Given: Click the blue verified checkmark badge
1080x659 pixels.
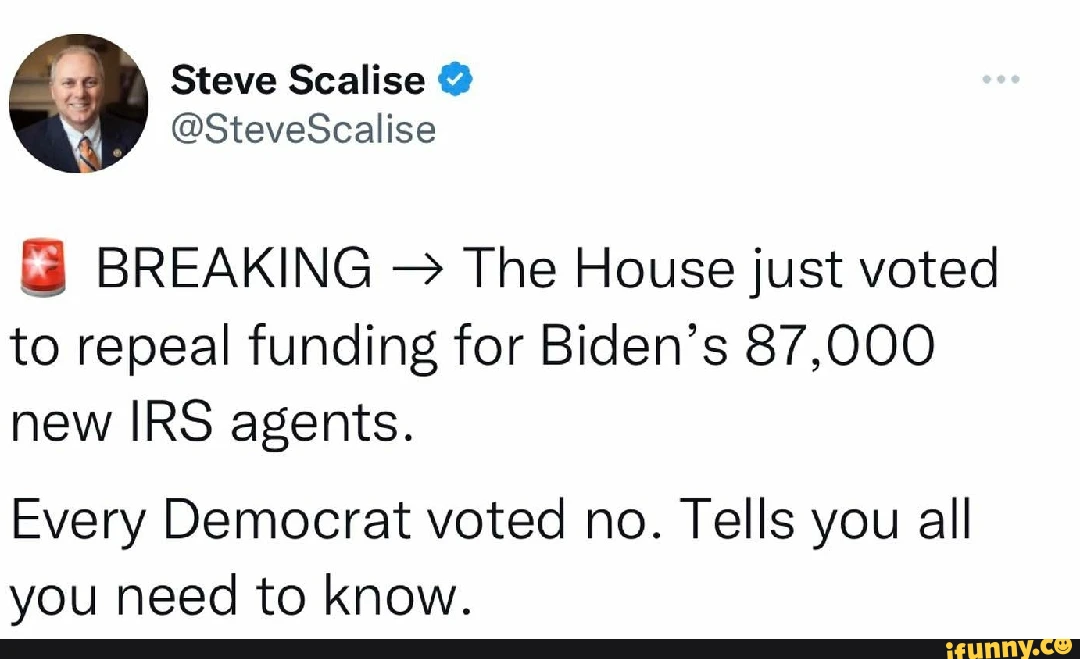Looking at the screenshot, I should click(x=455, y=79).
